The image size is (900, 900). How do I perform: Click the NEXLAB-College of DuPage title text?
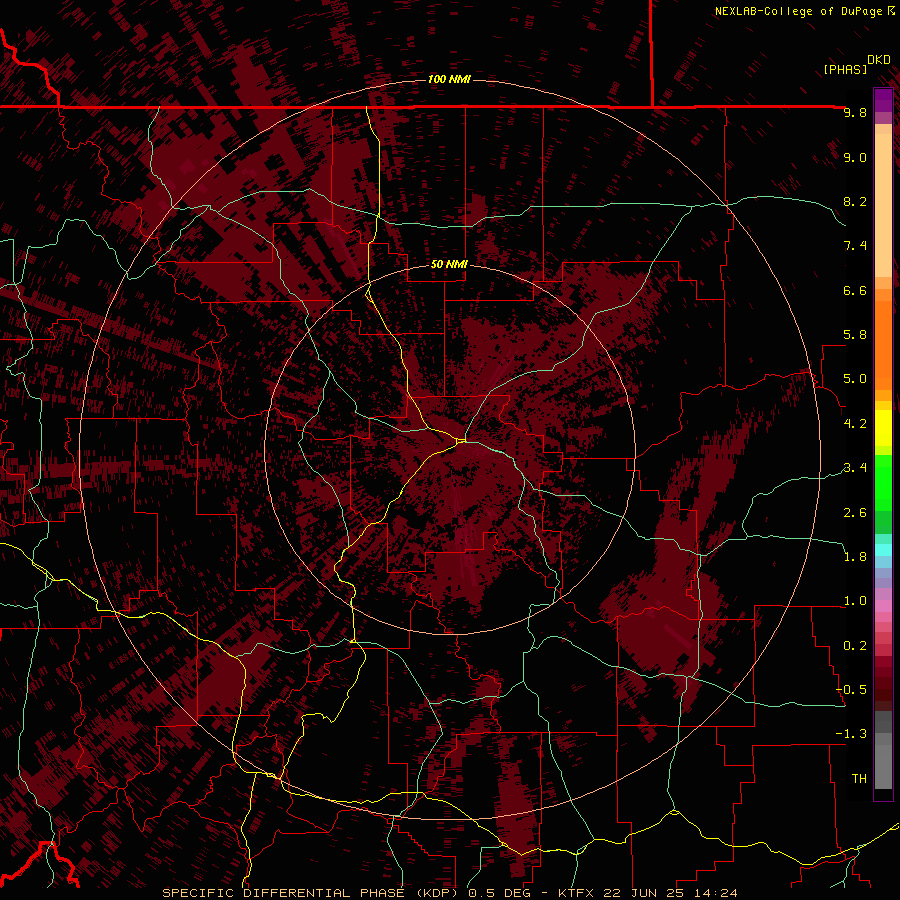click(x=798, y=11)
